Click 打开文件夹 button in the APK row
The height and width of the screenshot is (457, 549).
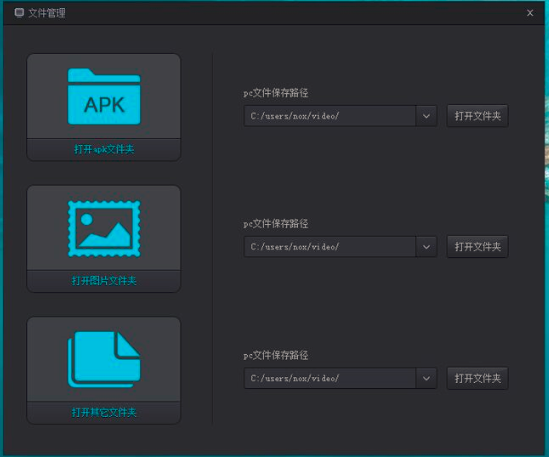[478, 116]
